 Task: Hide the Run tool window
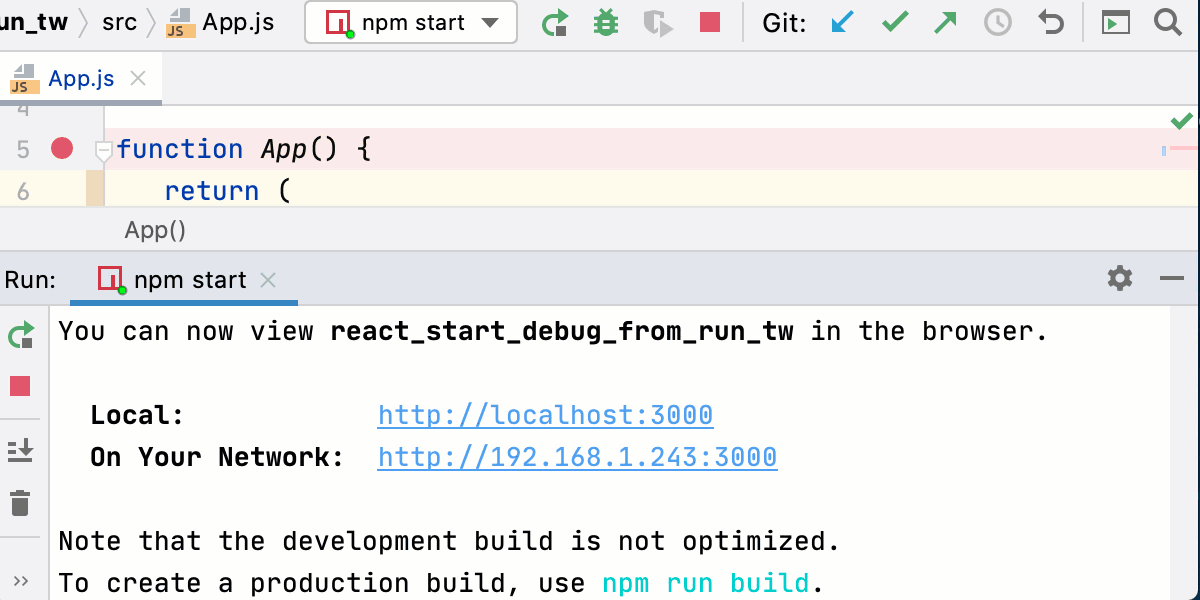(x=1173, y=279)
